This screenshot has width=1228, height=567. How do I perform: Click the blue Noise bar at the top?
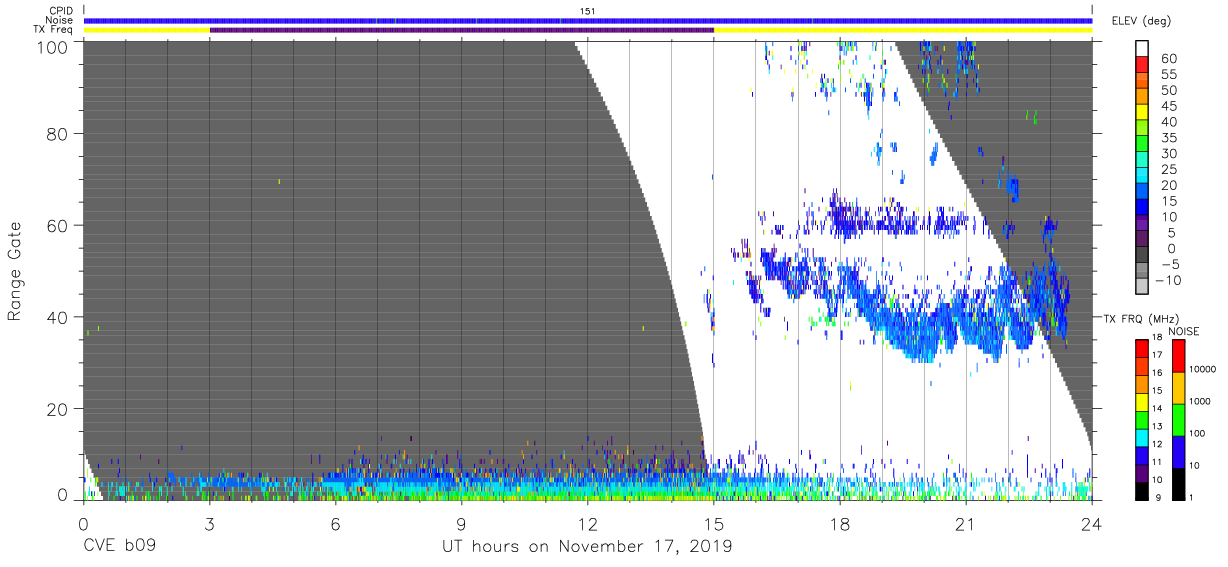588,20
